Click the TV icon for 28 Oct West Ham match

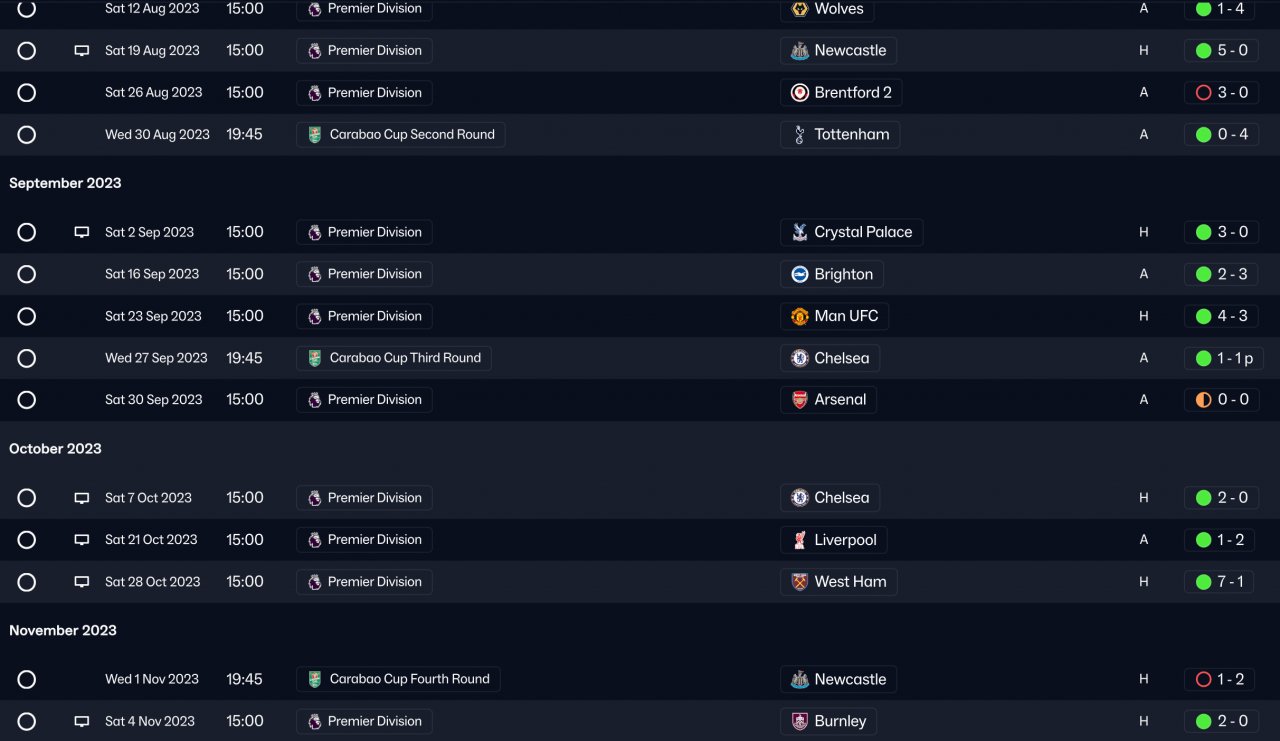pos(82,582)
